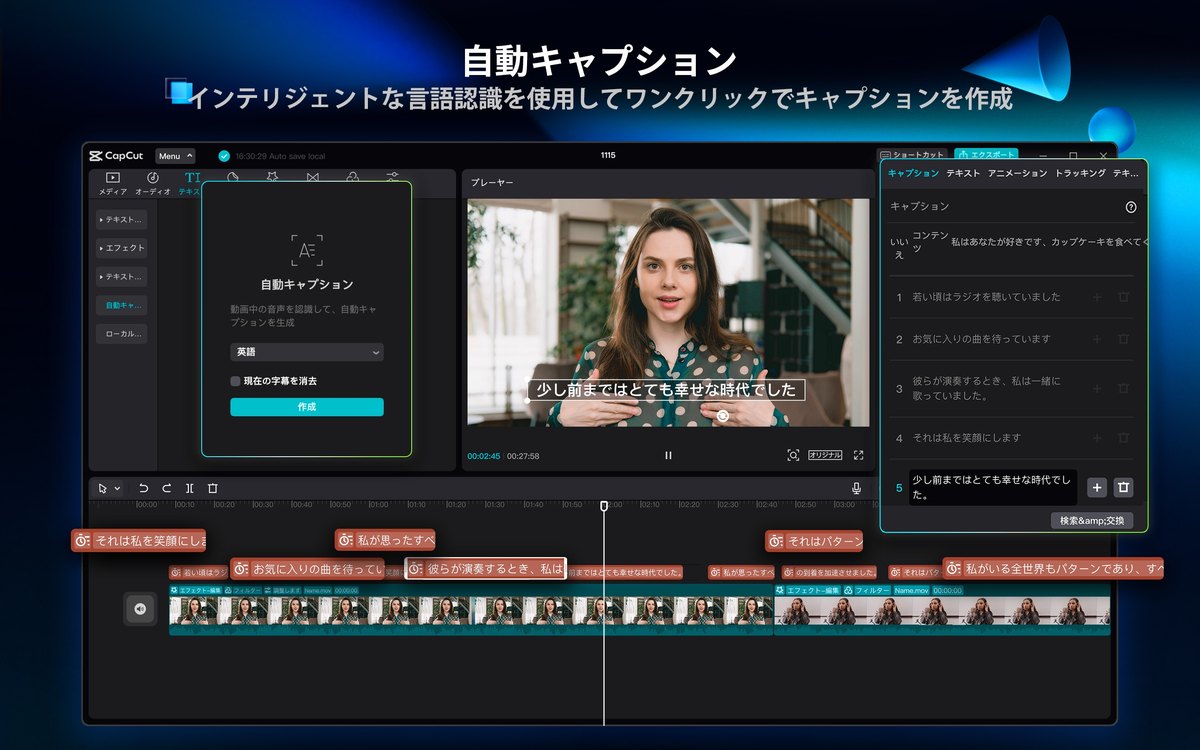Expand the first テキスト… sidebar item
The image size is (1200, 750).
[x=122, y=219]
